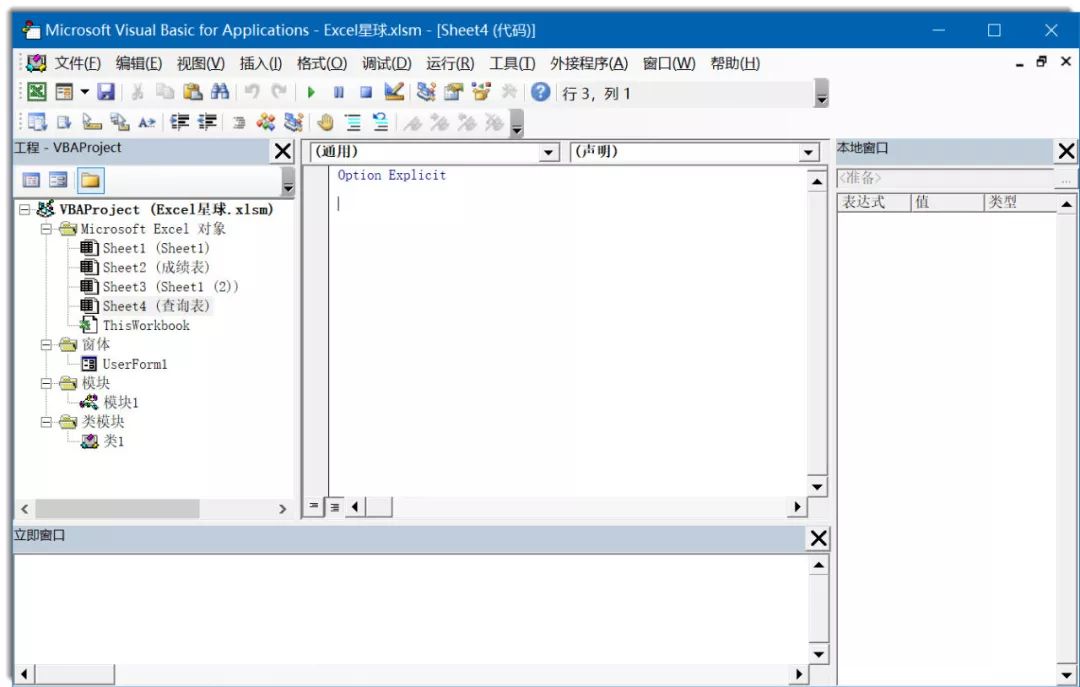Select Sheet2 (成绩表) in Project Explorer
Screen dimensions: 1080x687
click(150, 267)
